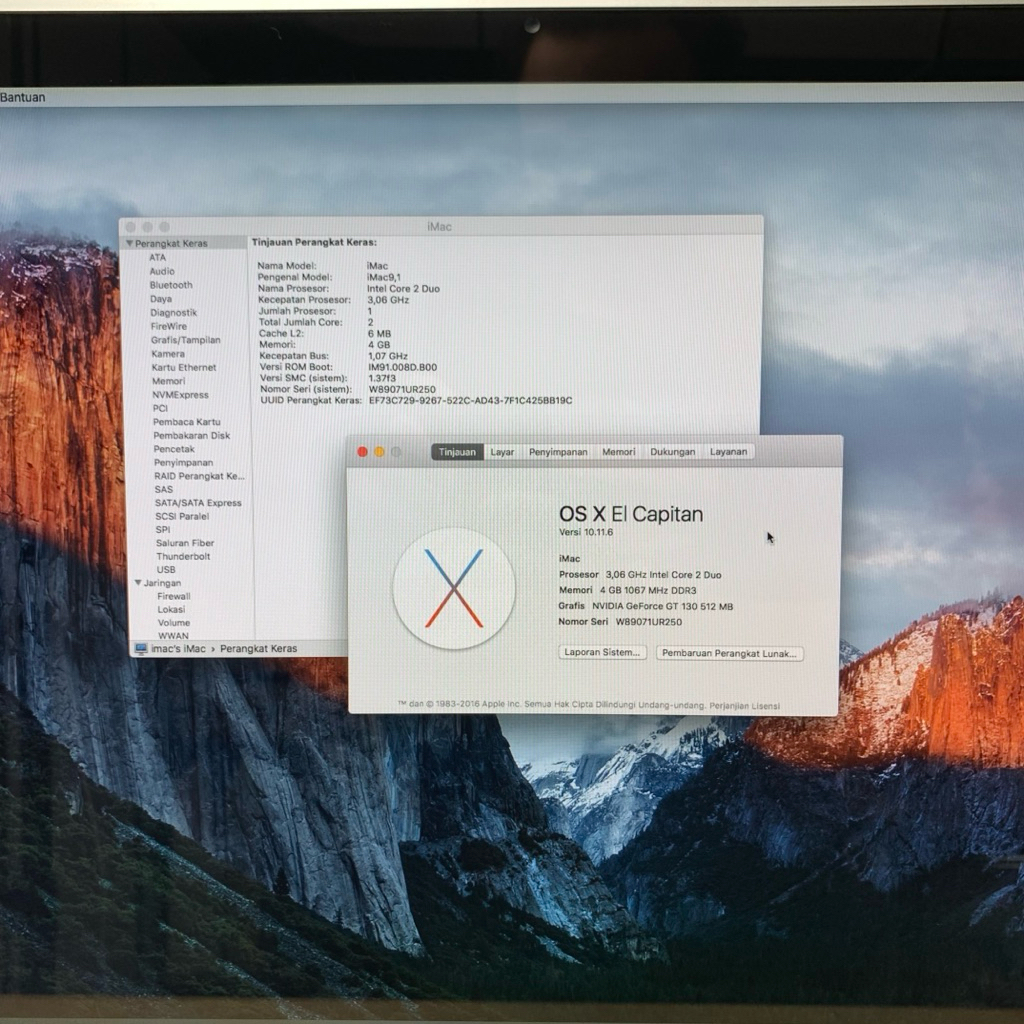
Task: Switch to the Tinjauan tab
Action: (x=457, y=452)
